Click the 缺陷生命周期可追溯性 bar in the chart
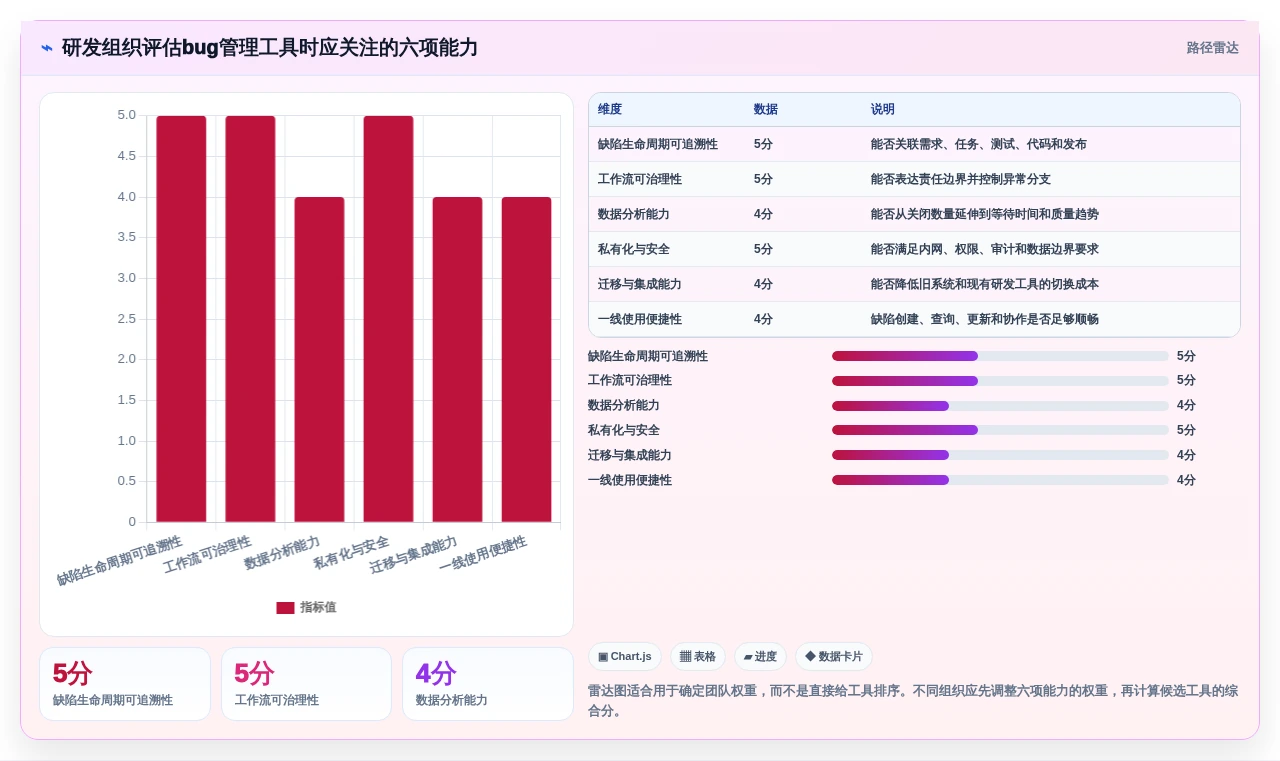Screen dimensions: 1280x761 [181, 319]
